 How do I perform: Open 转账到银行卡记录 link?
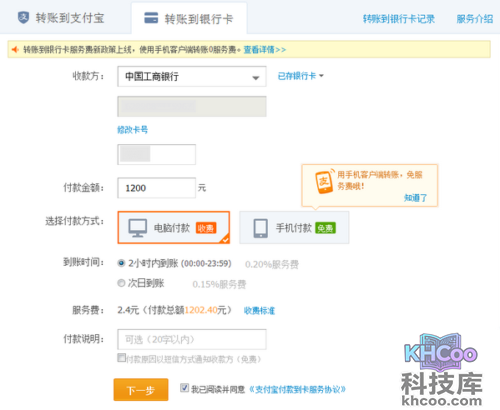399,19
